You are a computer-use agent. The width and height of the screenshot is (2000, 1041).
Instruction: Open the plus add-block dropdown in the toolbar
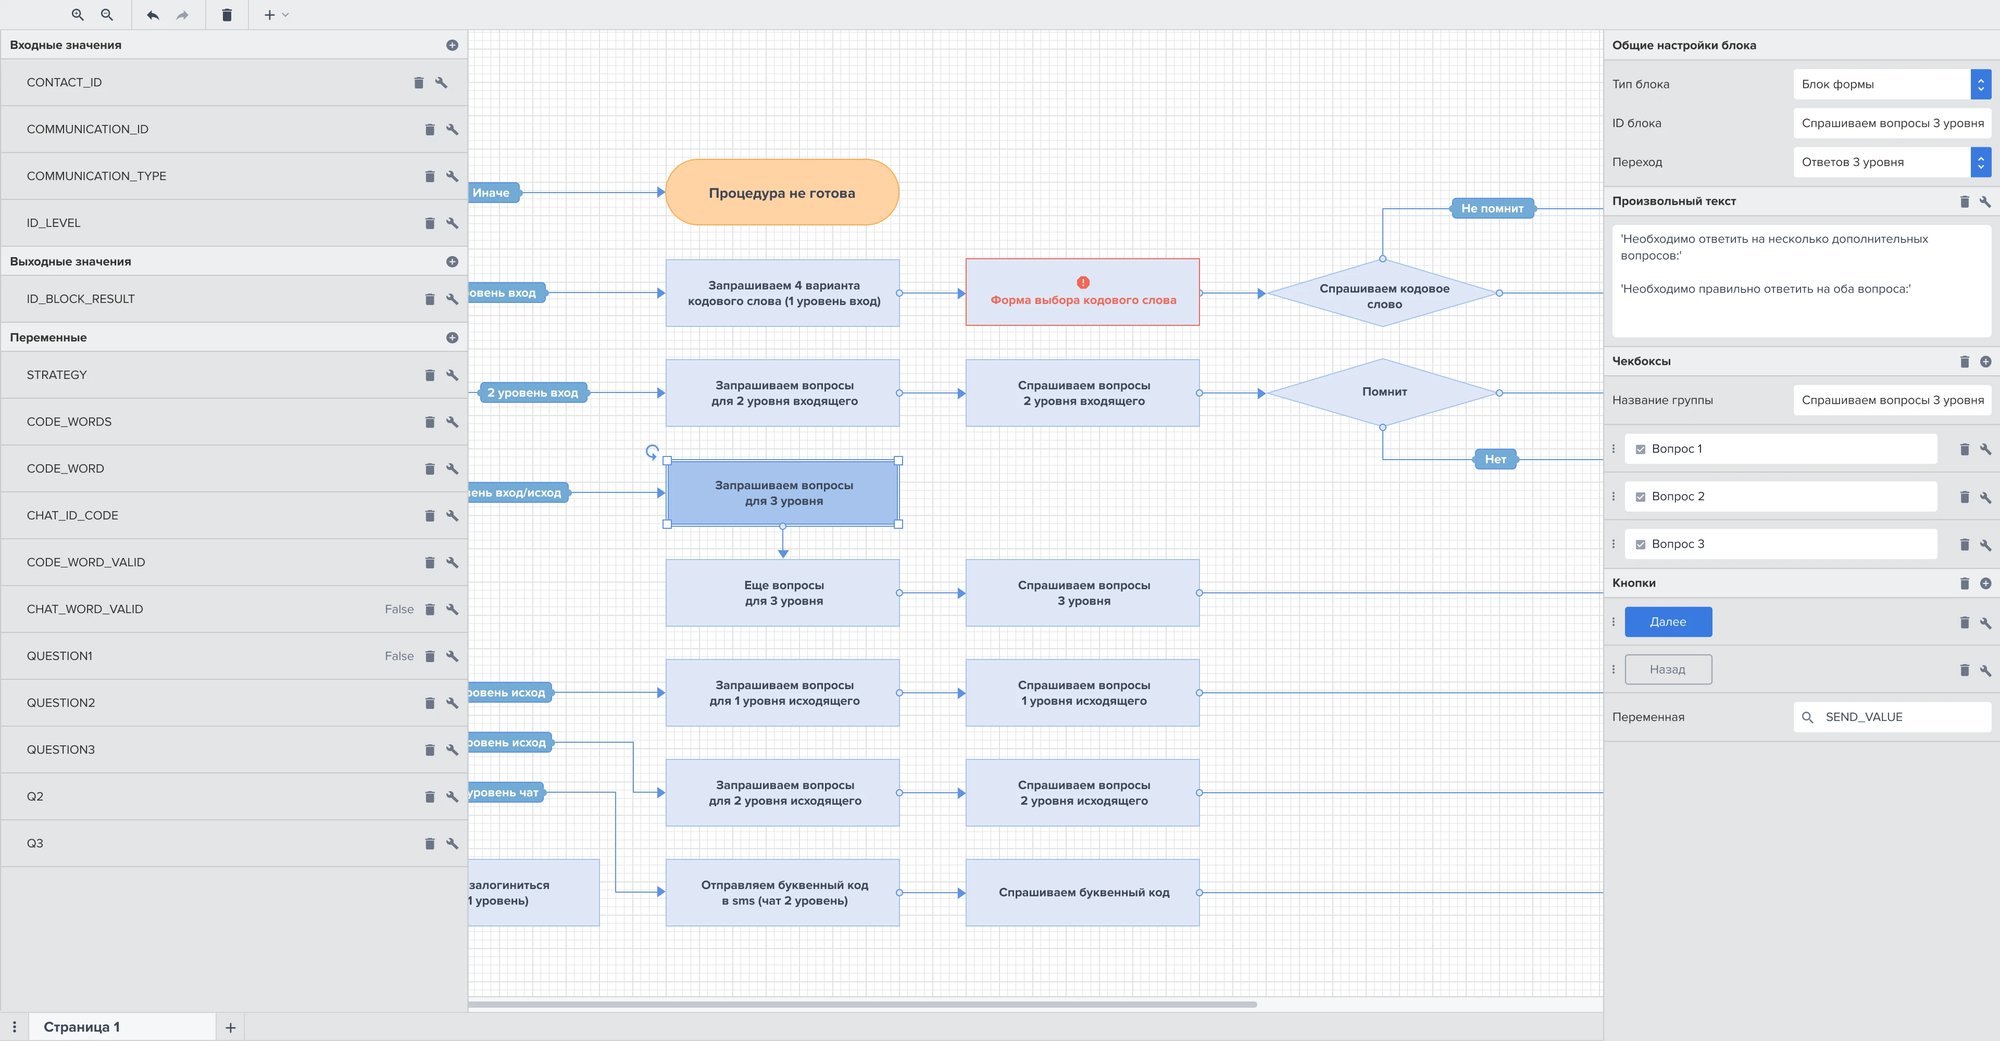click(275, 15)
